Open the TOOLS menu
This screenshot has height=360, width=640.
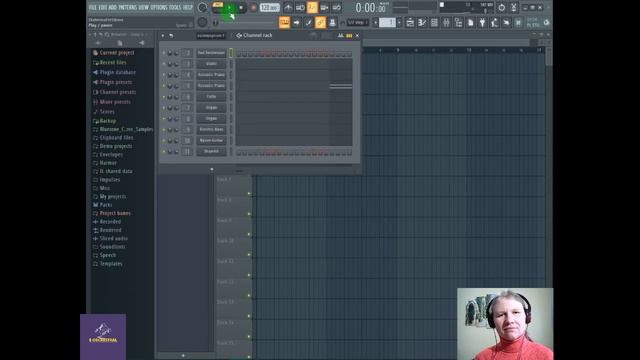(175, 7)
